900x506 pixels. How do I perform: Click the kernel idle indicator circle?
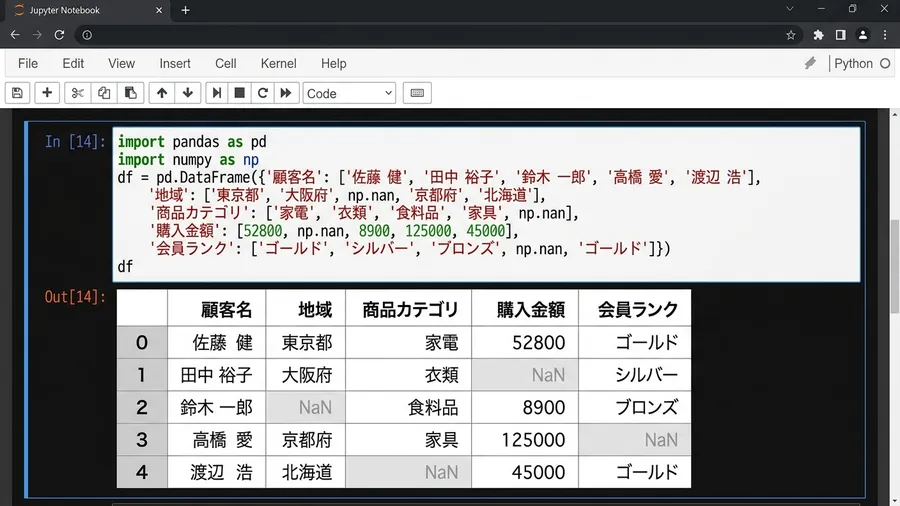click(x=885, y=64)
